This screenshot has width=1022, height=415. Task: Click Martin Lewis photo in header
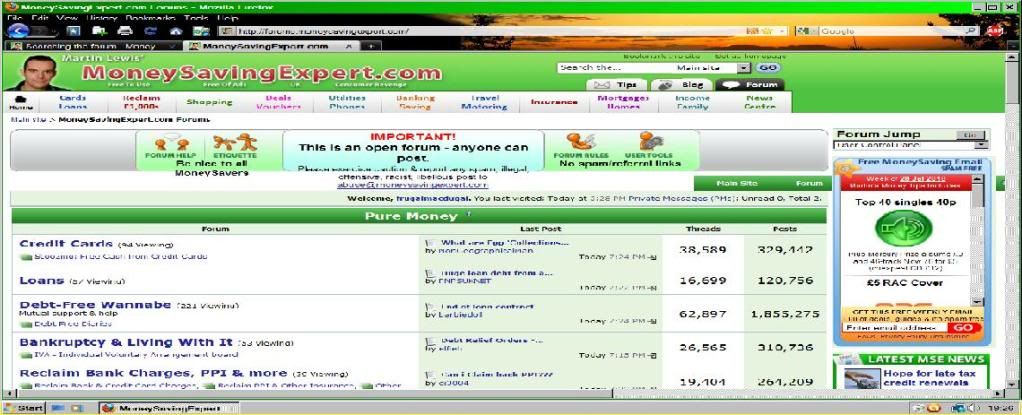36,72
